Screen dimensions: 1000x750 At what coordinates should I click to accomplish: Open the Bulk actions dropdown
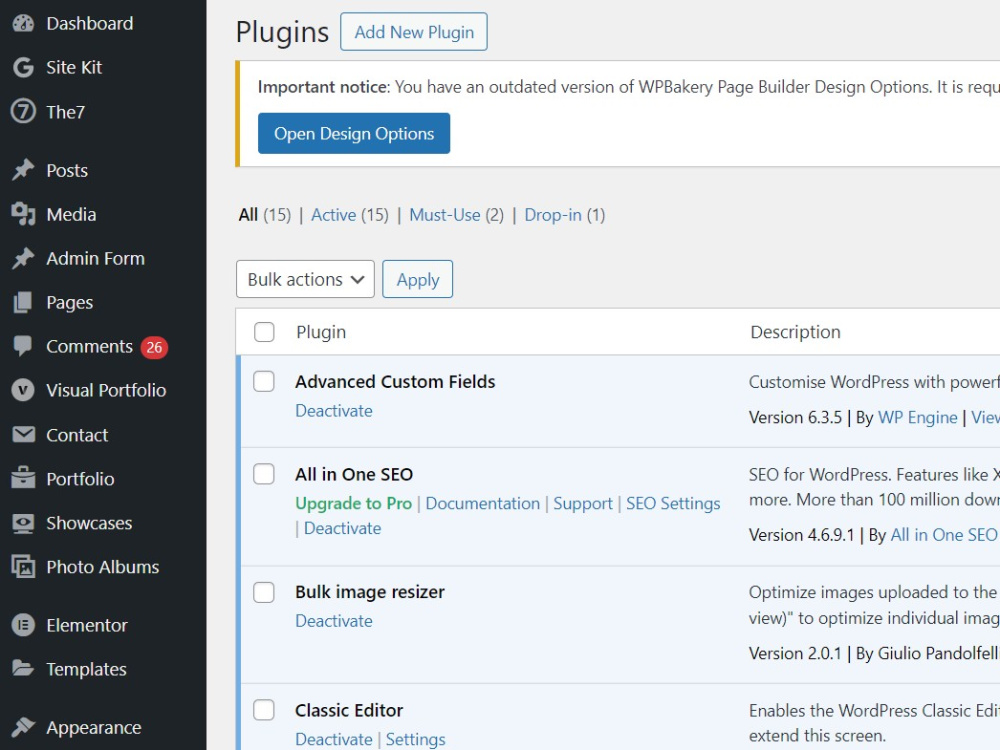[x=305, y=279]
